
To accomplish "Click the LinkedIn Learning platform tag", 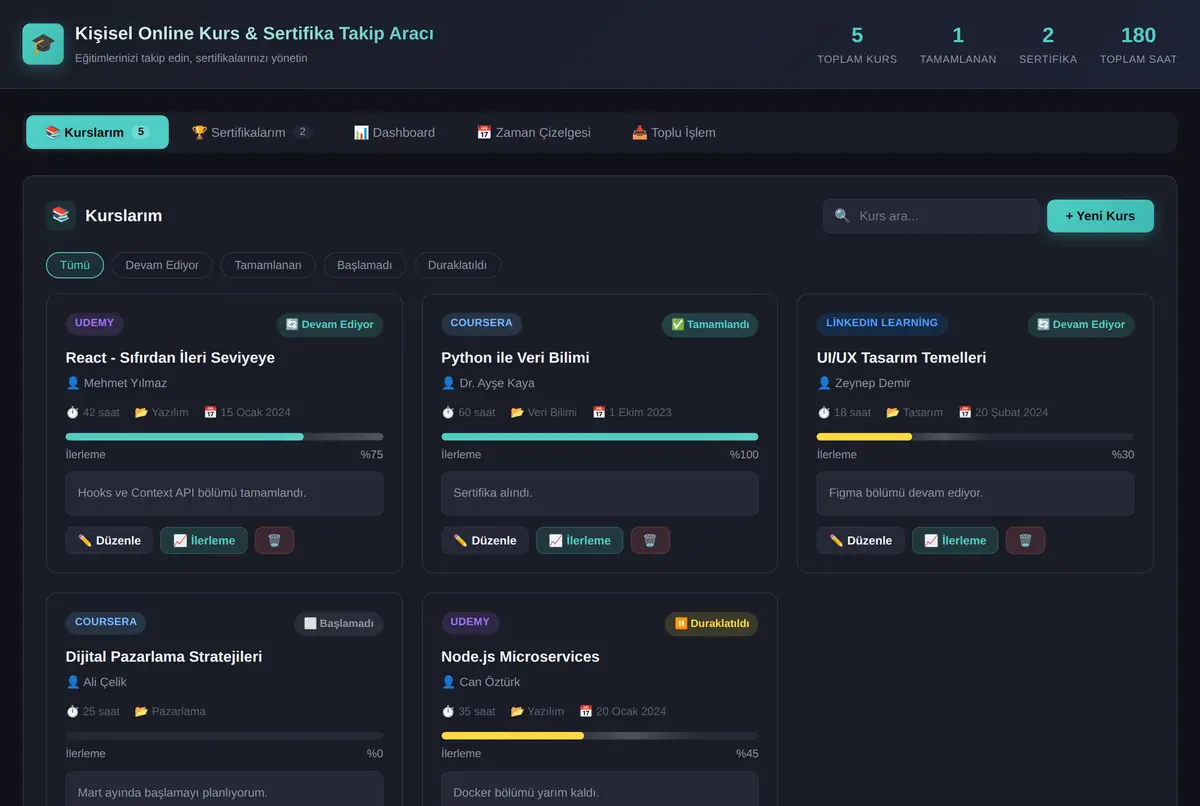I will [x=882, y=323].
